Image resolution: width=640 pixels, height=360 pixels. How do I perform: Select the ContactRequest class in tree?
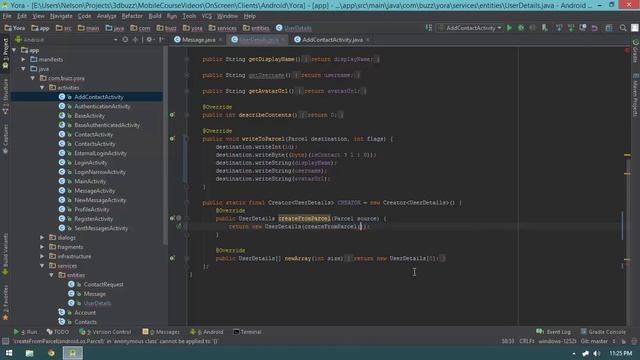pos(103,284)
